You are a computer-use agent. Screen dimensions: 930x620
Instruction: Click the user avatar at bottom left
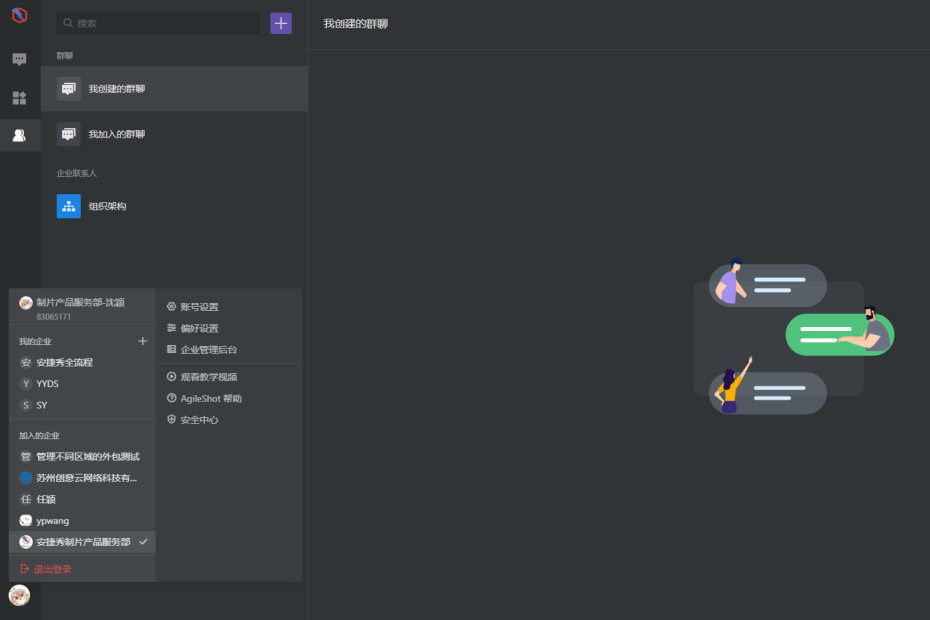point(19,595)
